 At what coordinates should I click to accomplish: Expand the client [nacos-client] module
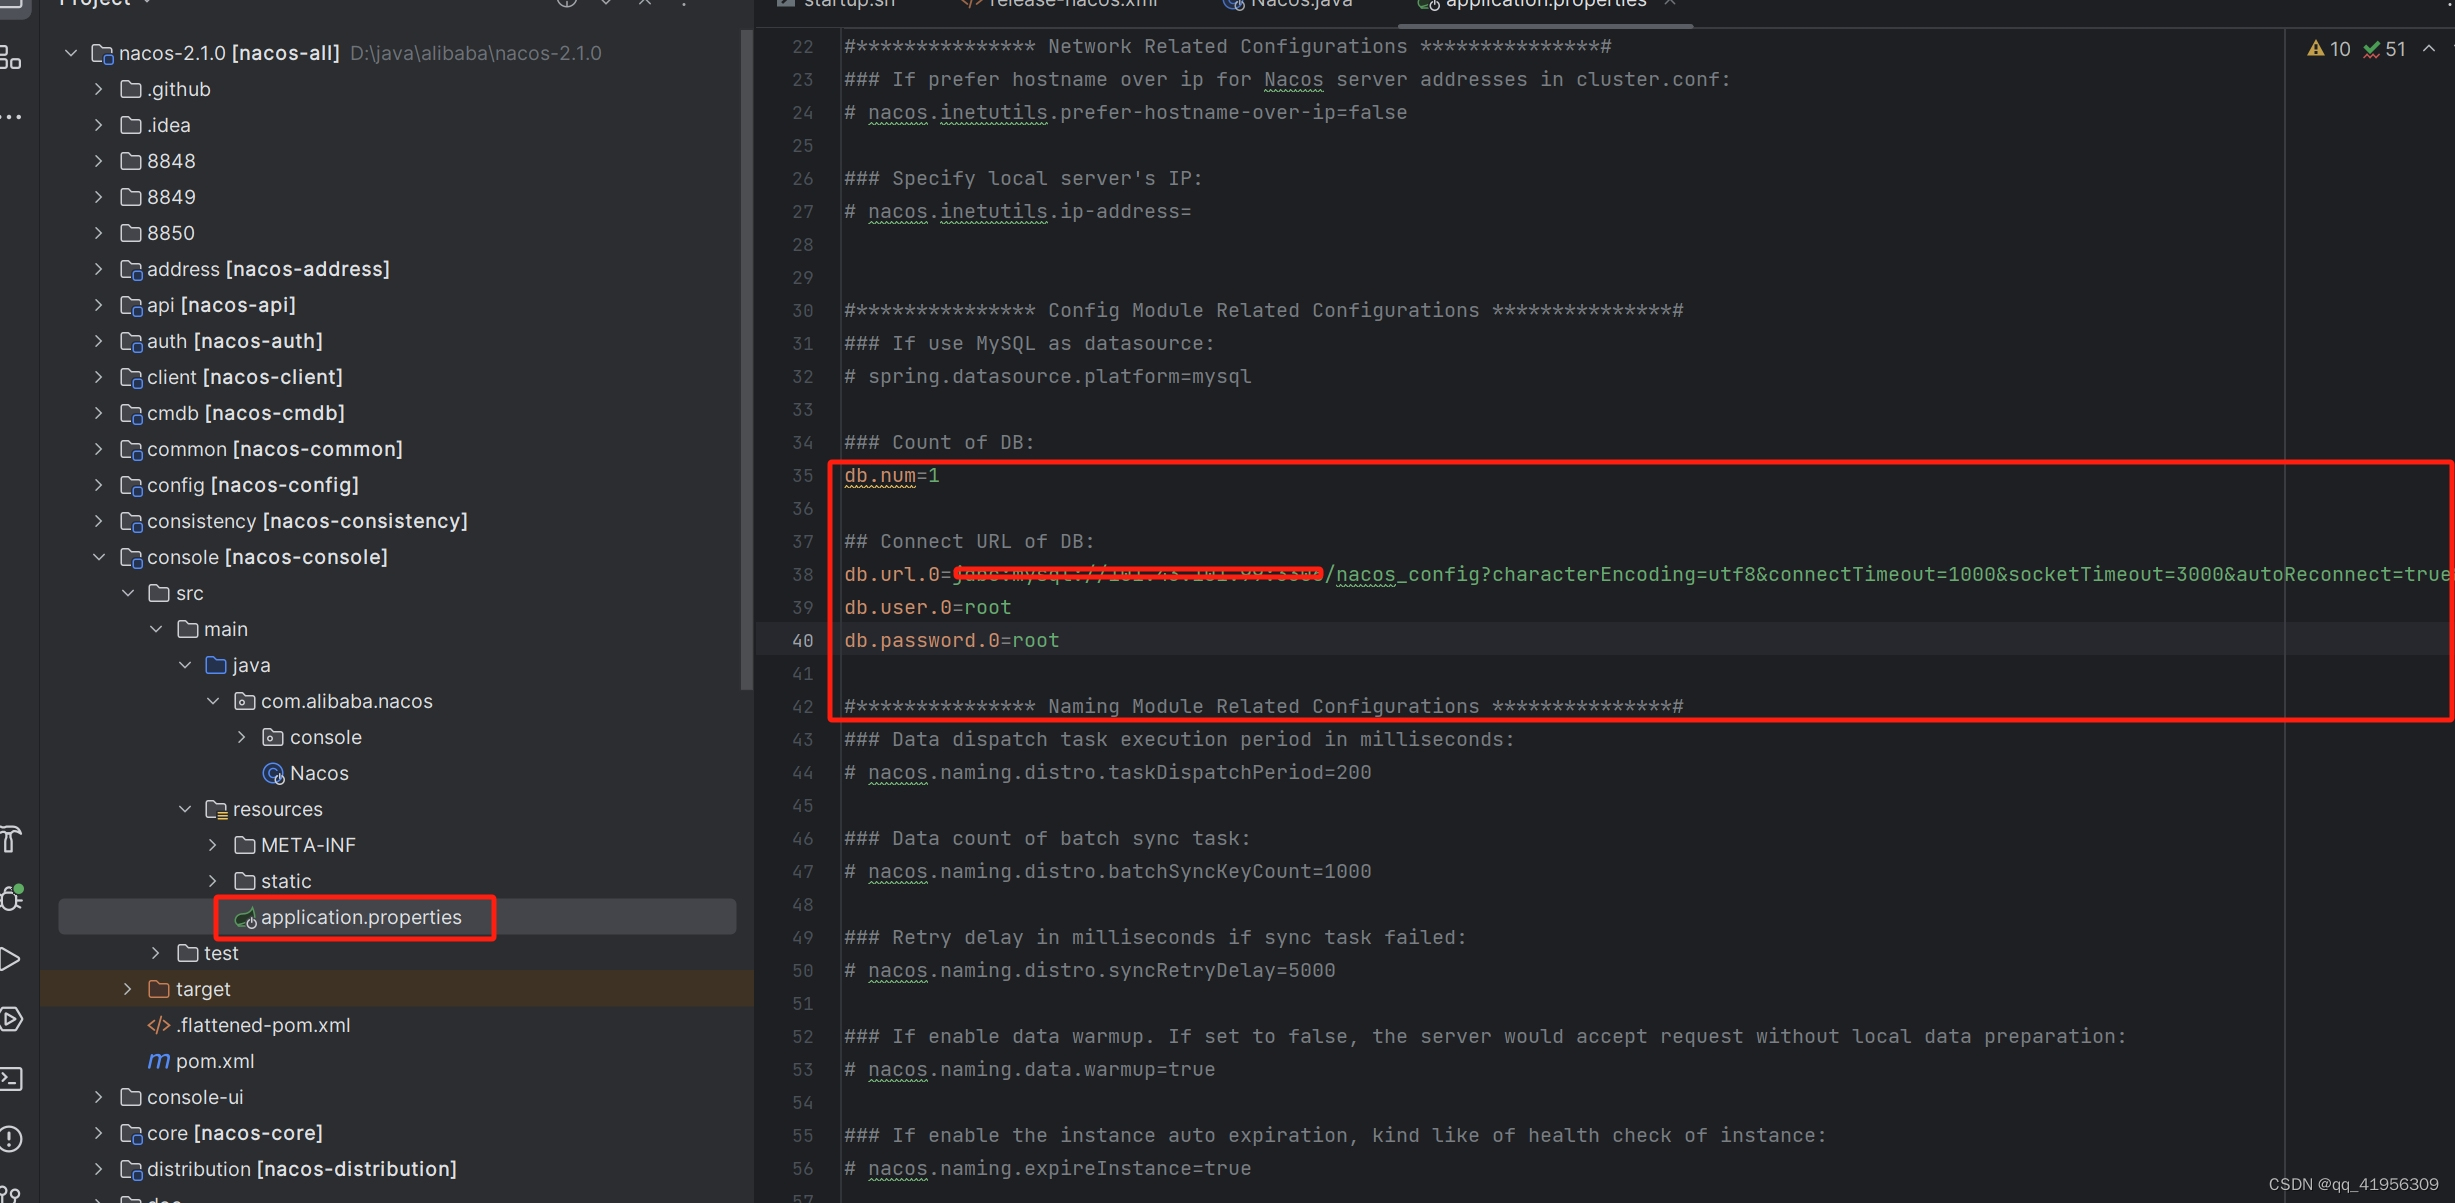98,377
